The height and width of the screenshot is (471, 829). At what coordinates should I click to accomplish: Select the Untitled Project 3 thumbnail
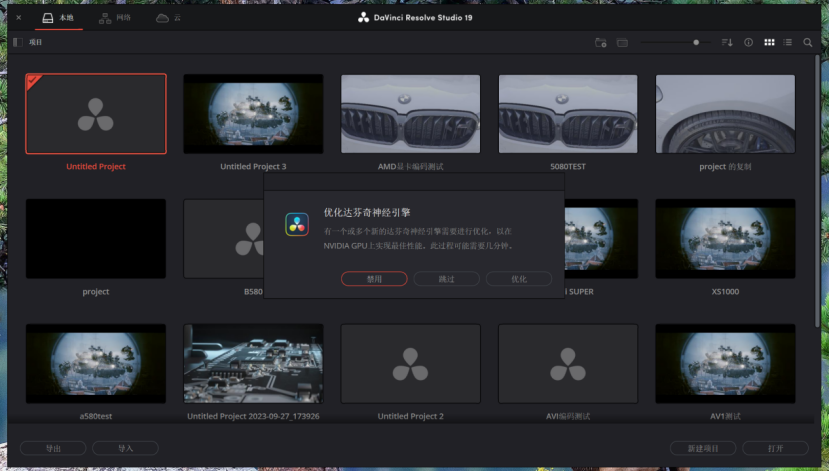[253, 114]
